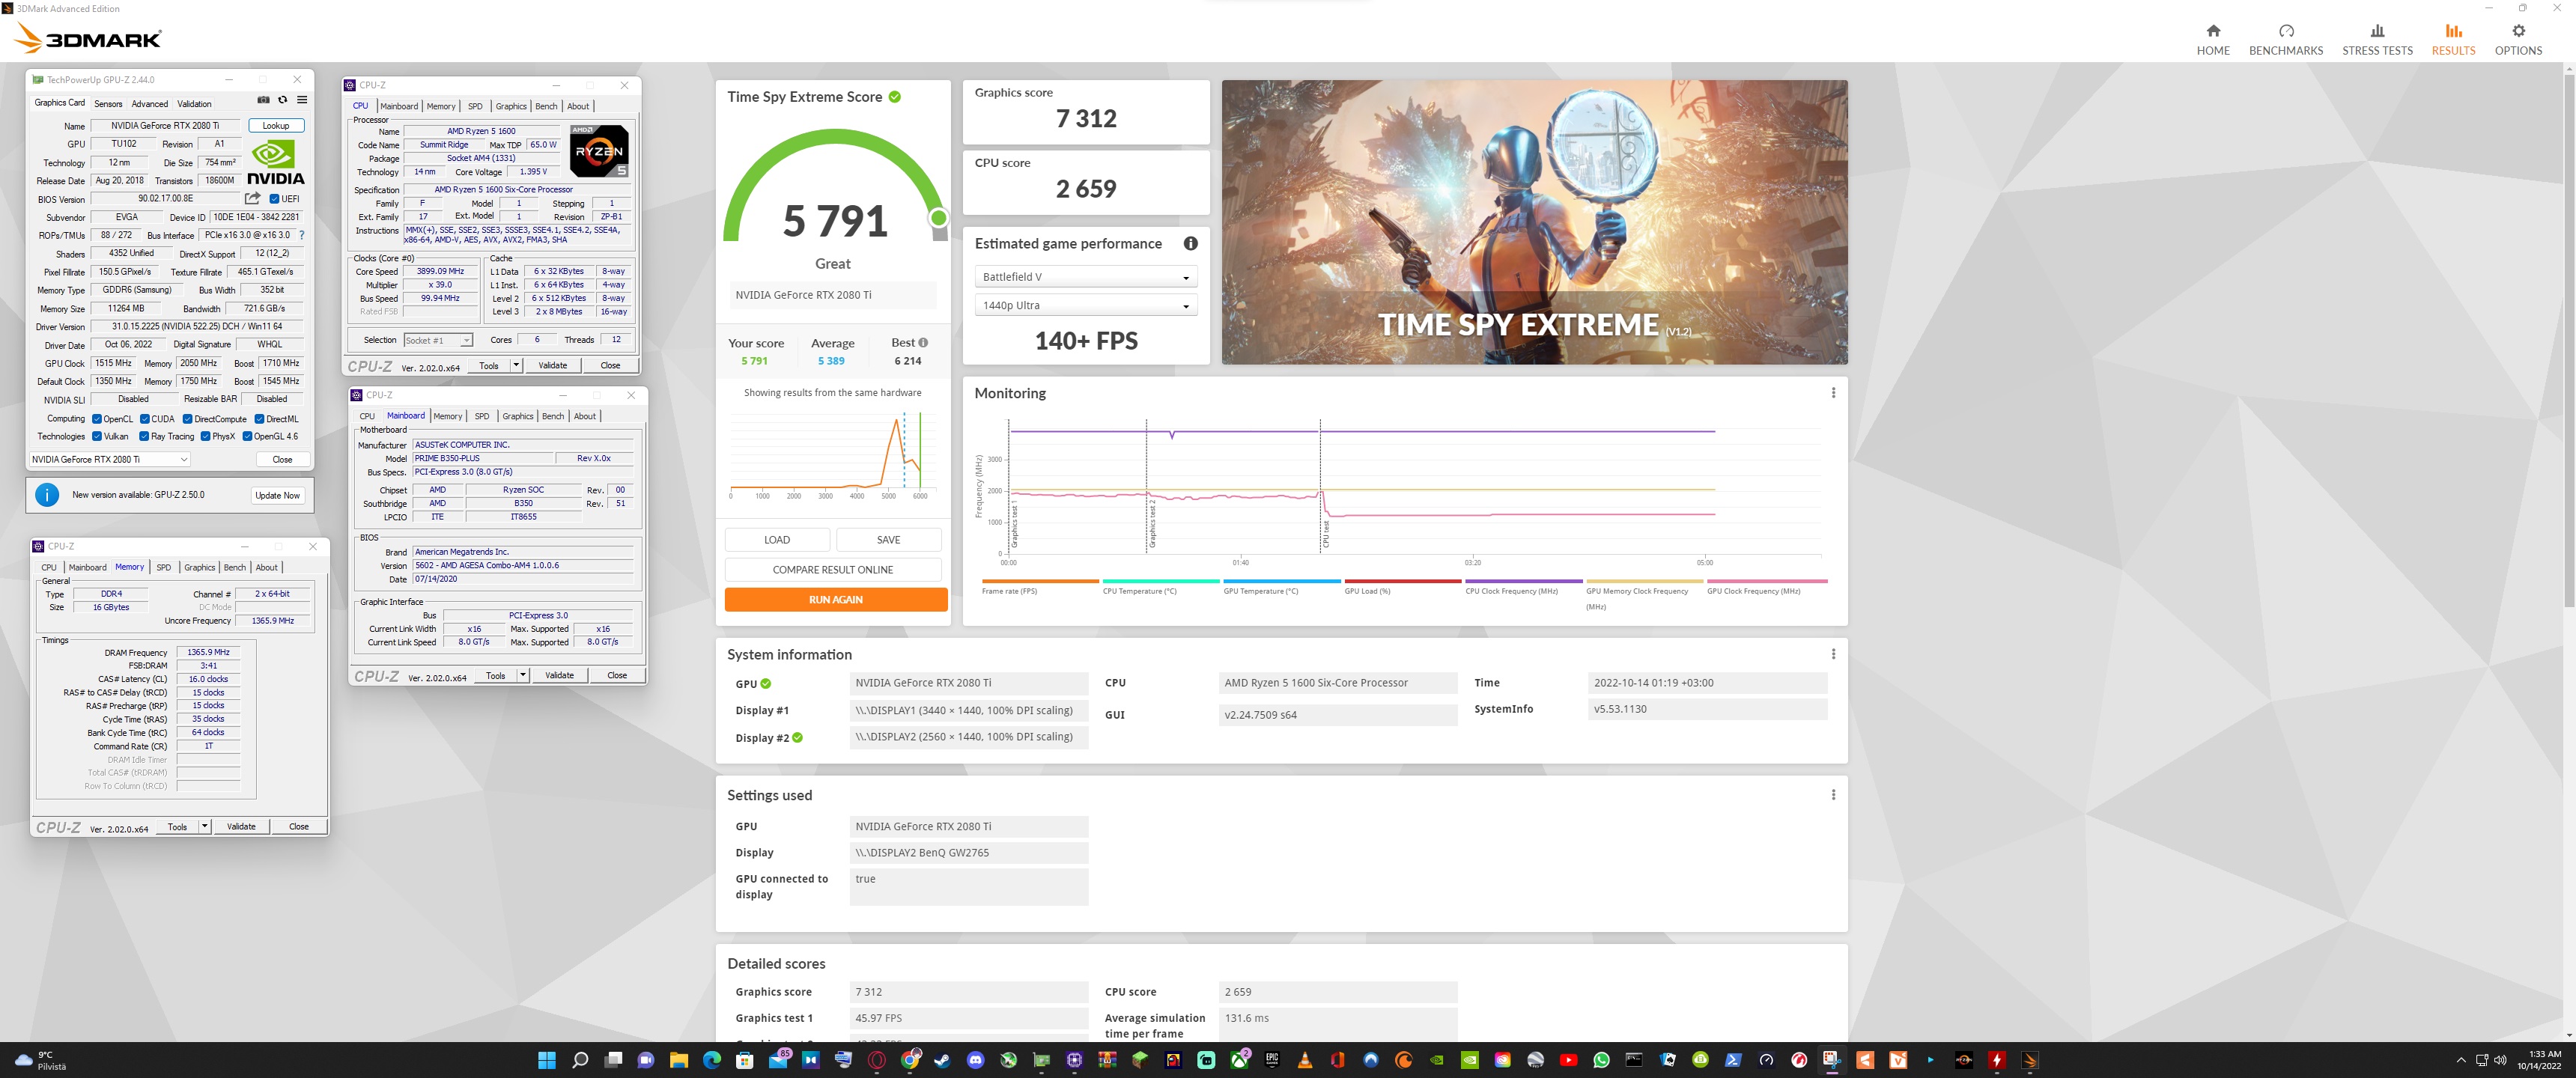2576x1078 pixels.
Task: Click the GPU-Z refresh icon
Action: [282, 100]
